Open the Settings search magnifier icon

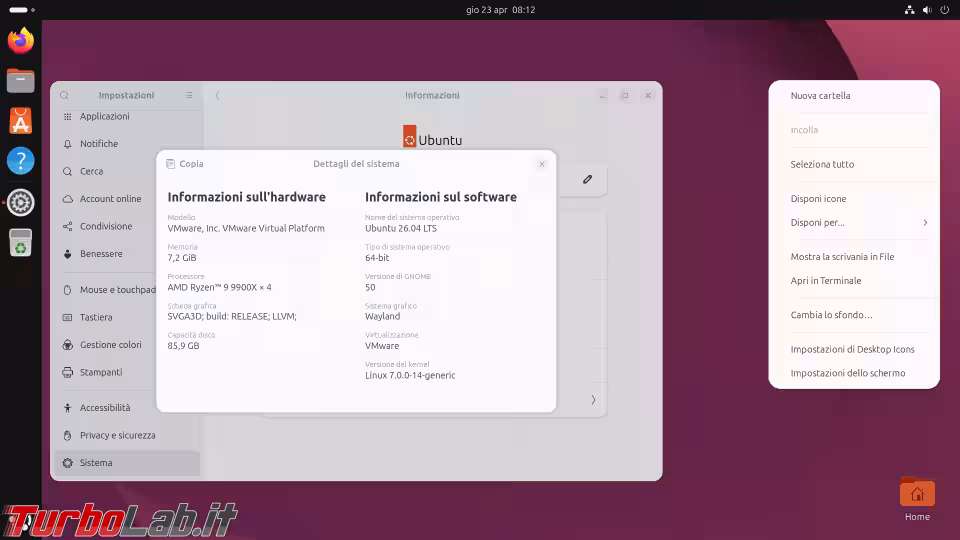pyautogui.click(x=65, y=96)
